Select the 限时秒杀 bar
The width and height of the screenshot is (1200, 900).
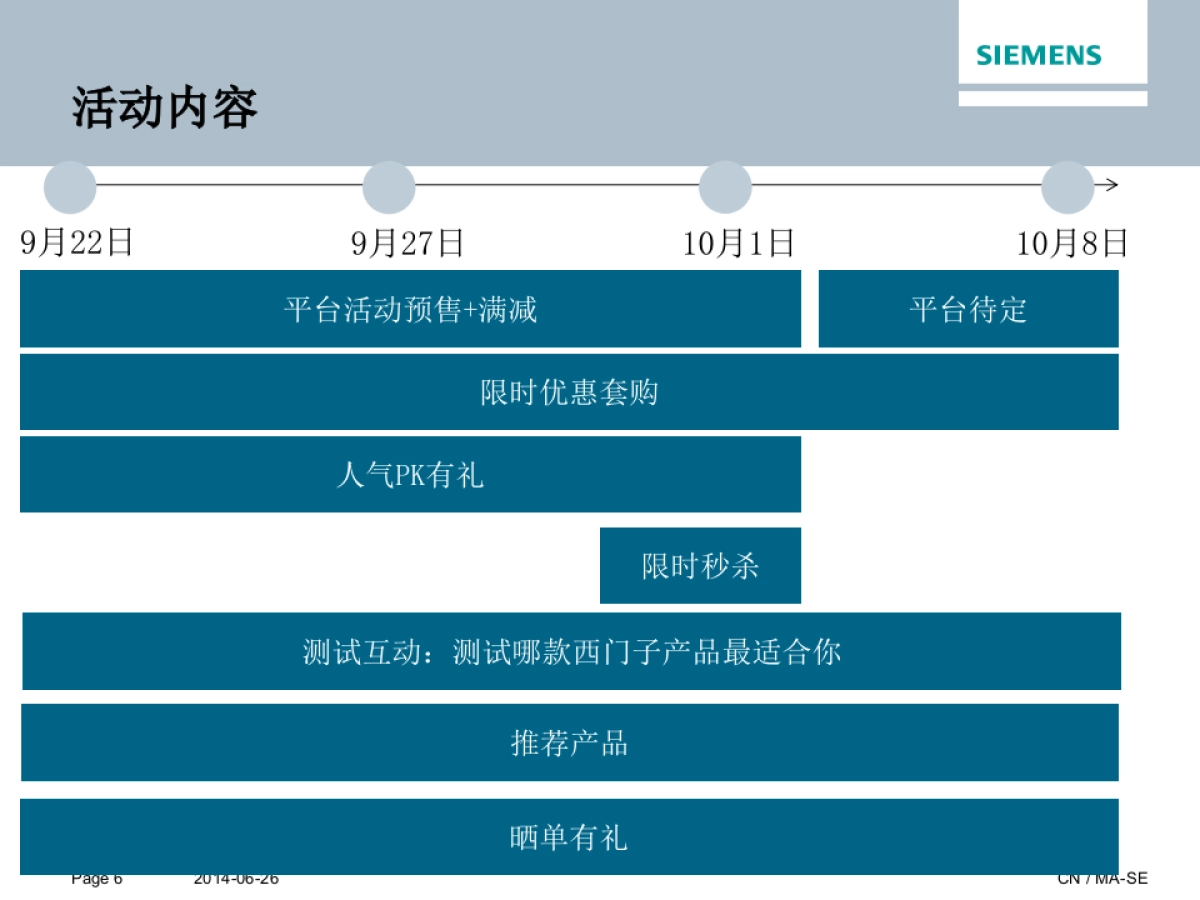tap(699, 565)
